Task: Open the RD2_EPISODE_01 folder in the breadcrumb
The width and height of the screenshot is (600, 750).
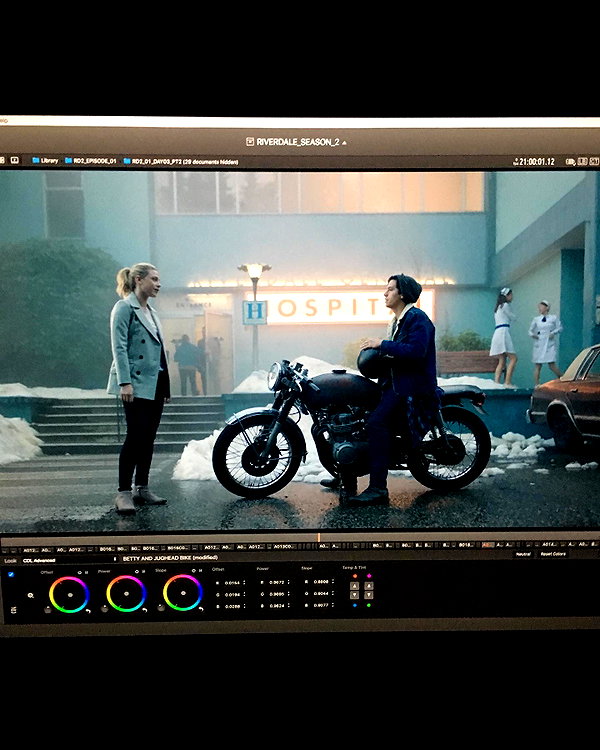Action: coord(90,161)
